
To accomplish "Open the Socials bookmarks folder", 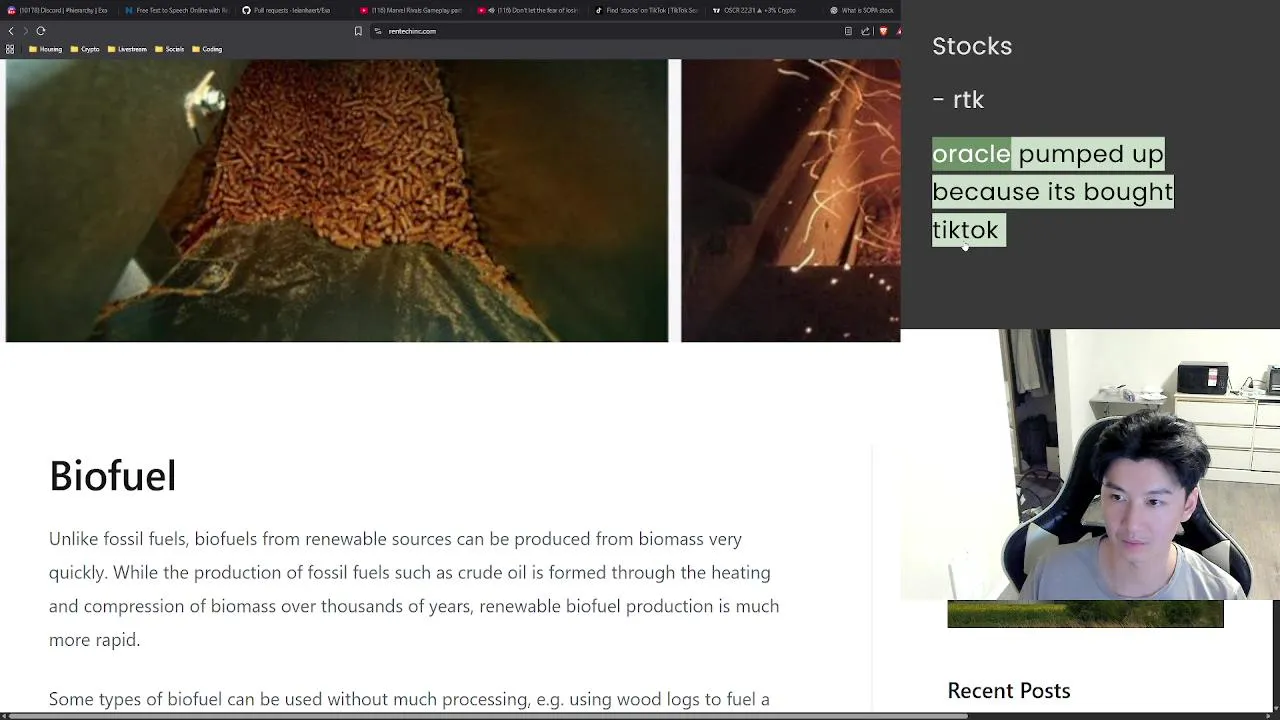I will pyautogui.click(x=169, y=49).
